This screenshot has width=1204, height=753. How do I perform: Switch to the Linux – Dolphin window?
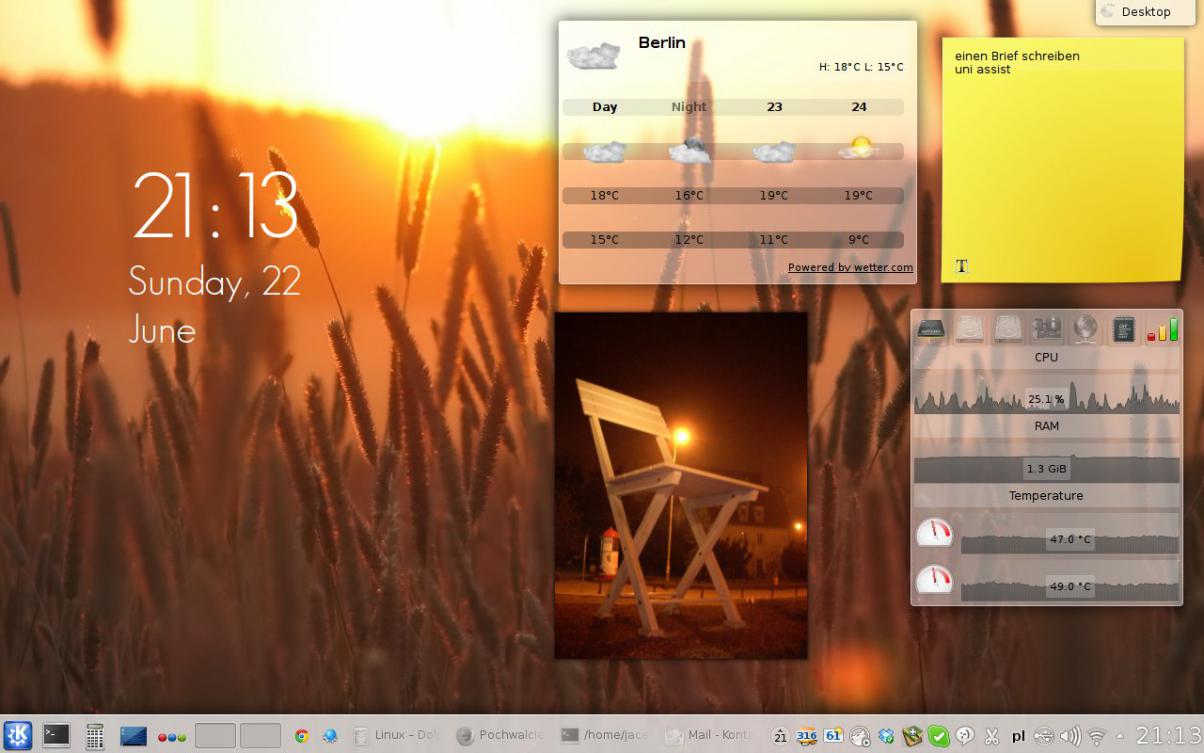point(397,736)
